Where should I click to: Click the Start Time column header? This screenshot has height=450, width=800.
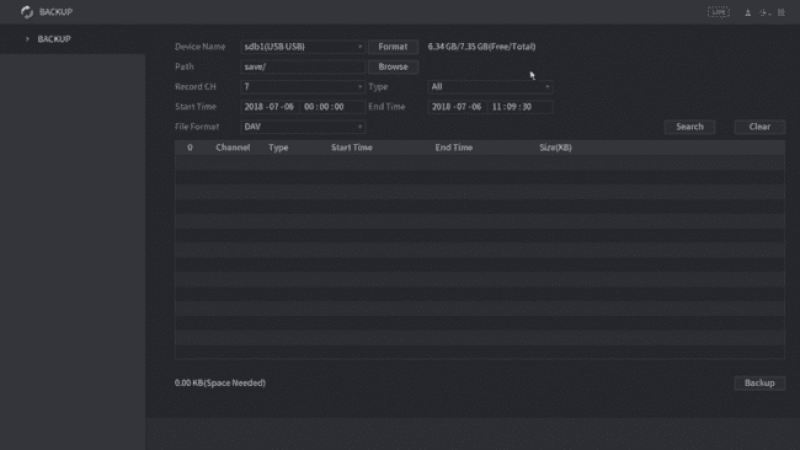click(x=352, y=147)
